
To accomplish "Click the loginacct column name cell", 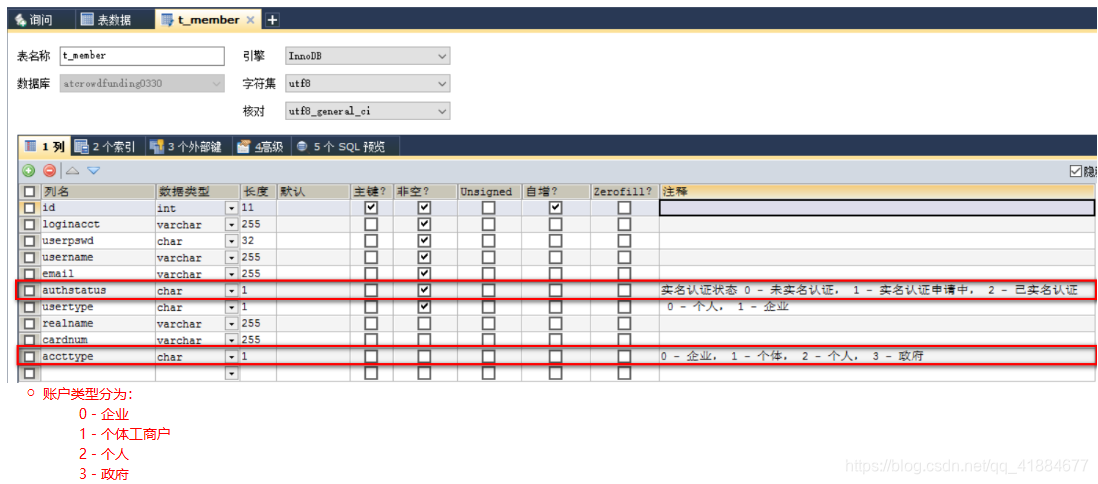I will pyautogui.click(x=97, y=224).
